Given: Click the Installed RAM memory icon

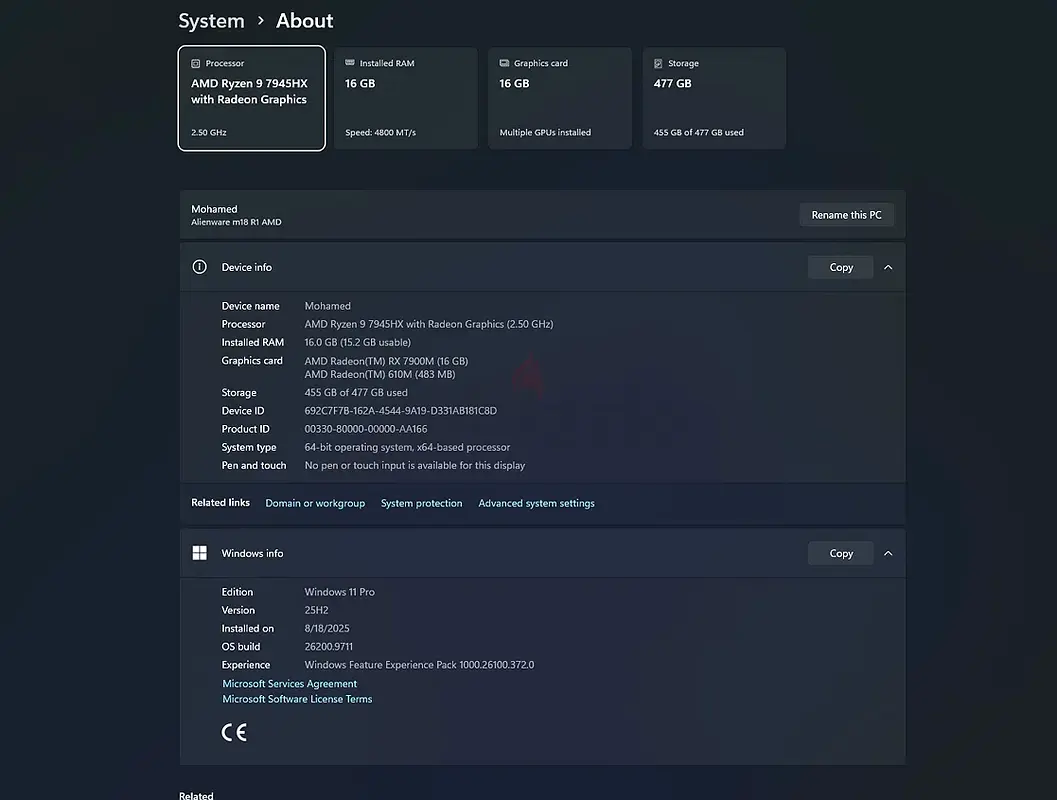Looking at the screenshot, I should 350,63.
